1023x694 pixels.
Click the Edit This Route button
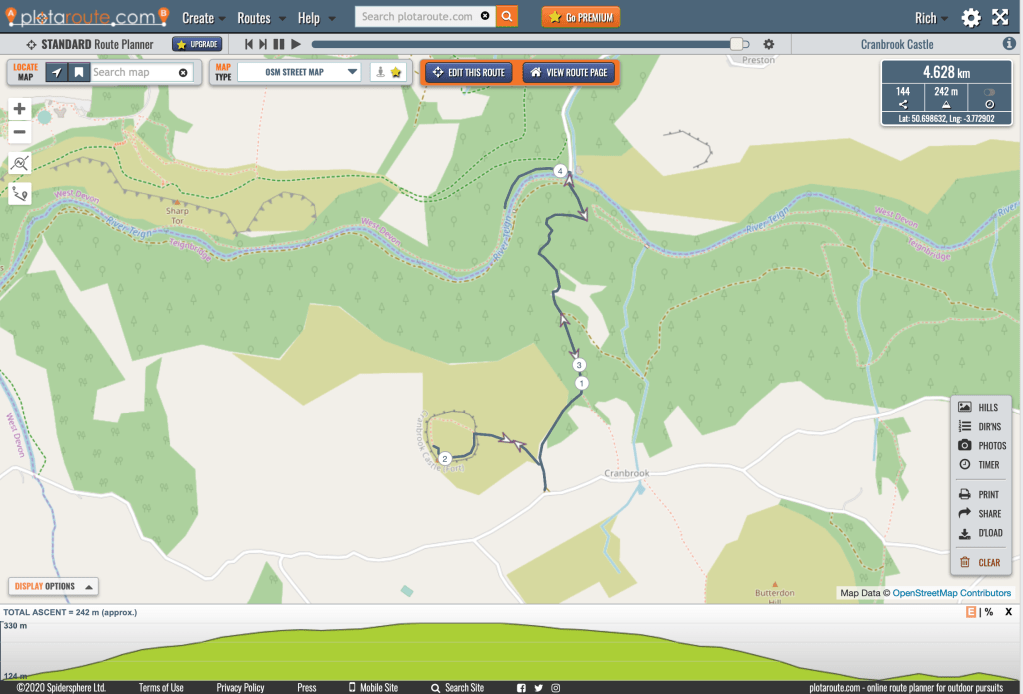click(469, 73)
